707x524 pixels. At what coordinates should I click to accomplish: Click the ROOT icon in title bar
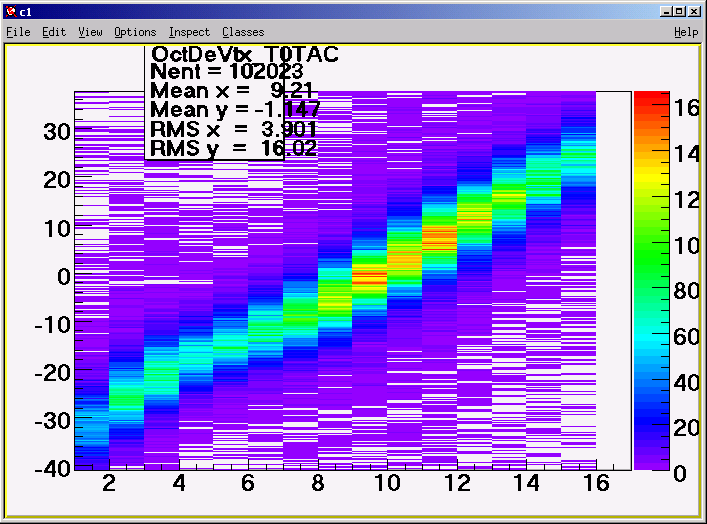[x=11, y=12]
